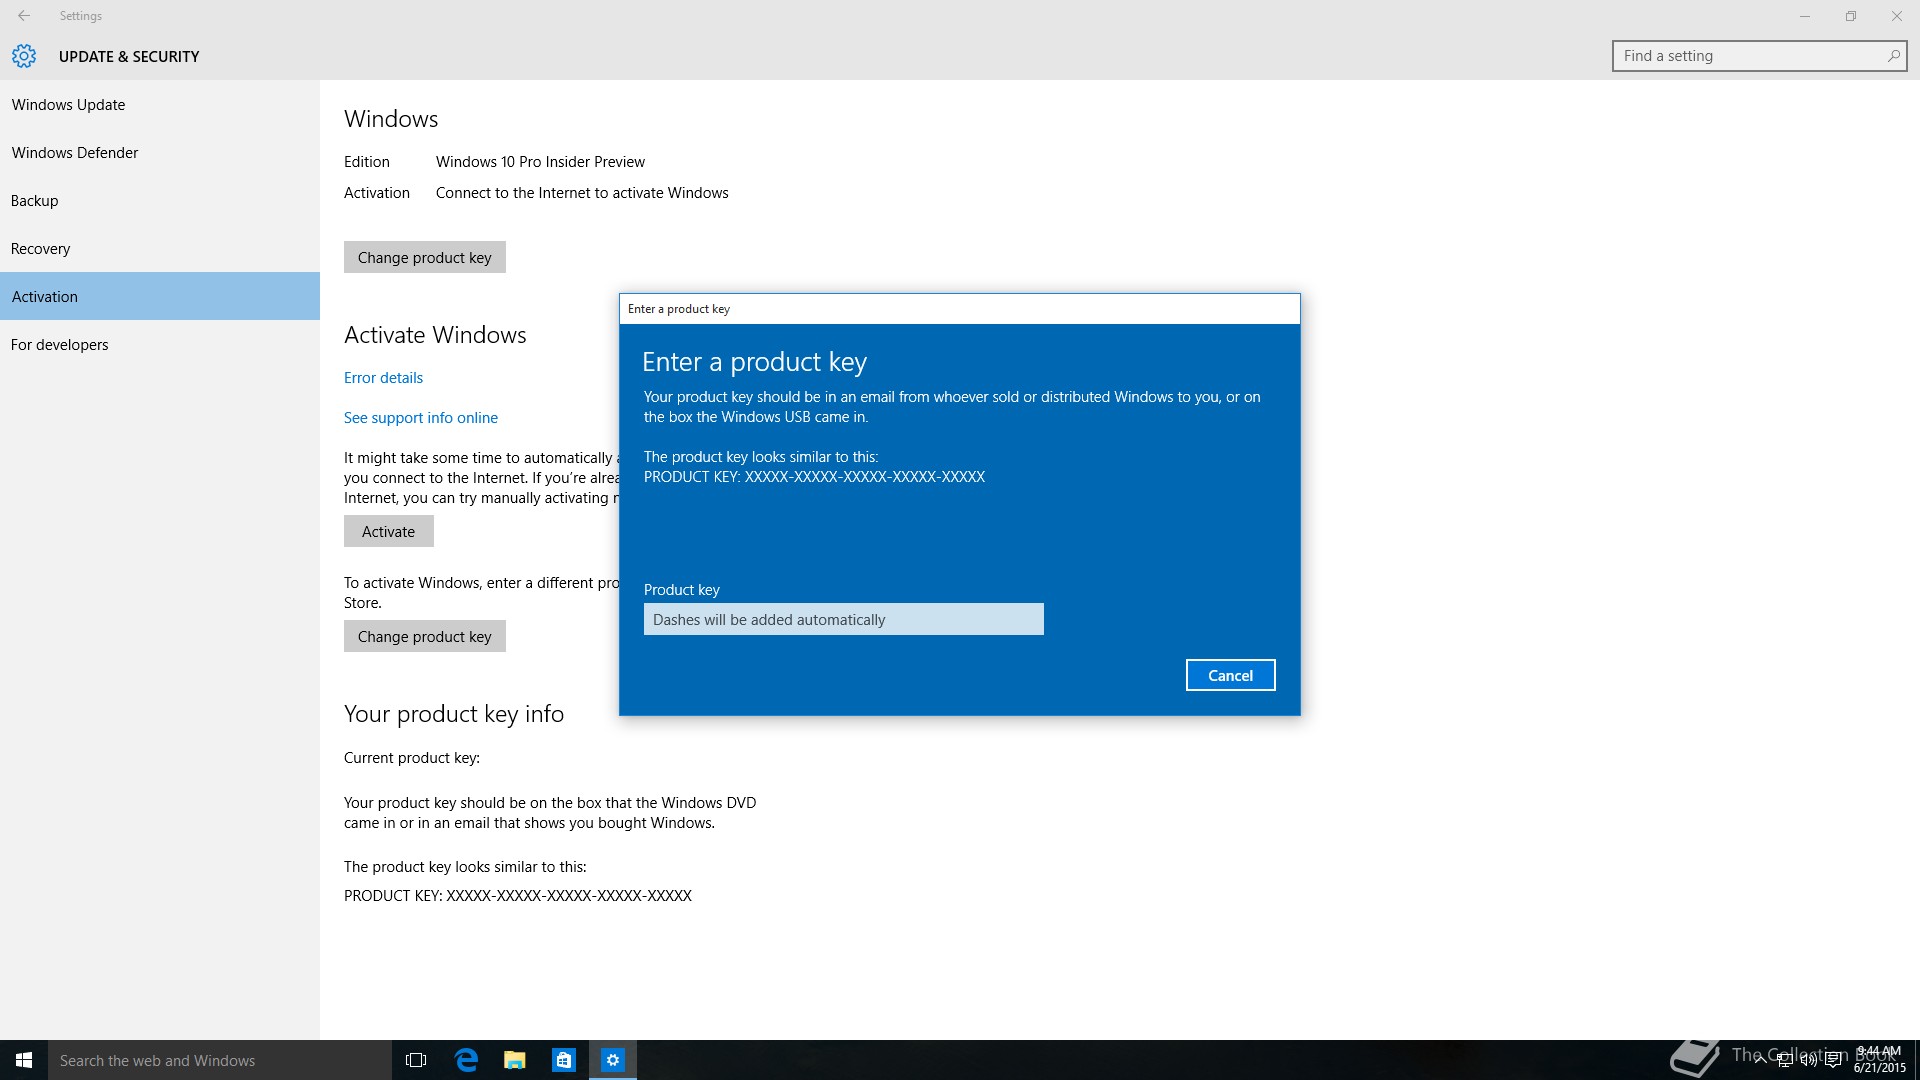Close the Settings window
This screenshot has width=1920, height=1080.
click(1897, 16)
